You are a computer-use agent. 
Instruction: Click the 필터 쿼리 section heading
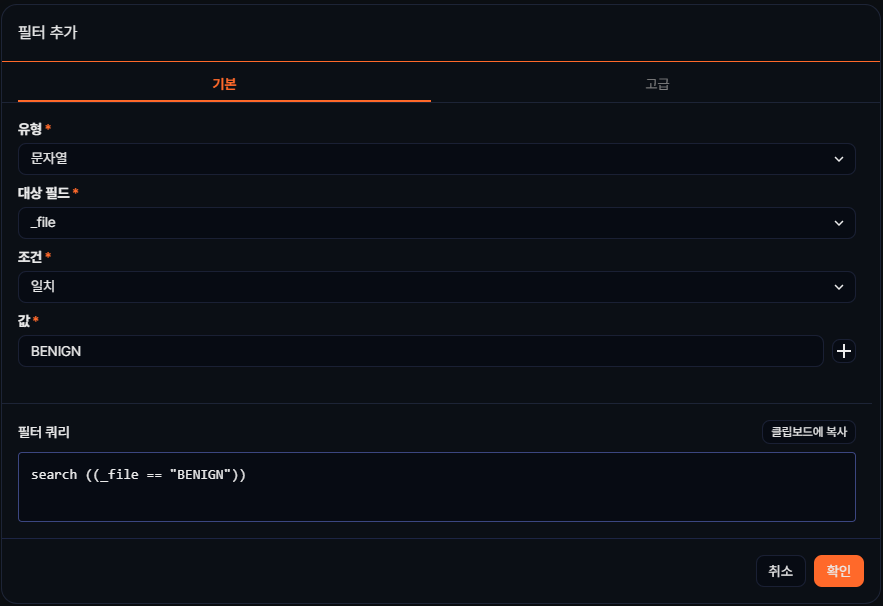44,433
